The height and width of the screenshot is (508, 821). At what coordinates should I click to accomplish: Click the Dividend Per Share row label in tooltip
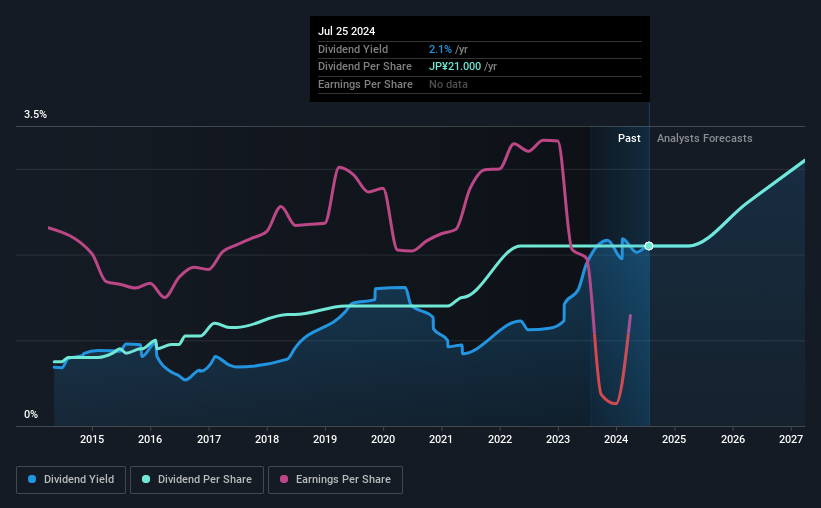(x=365, y=67)
